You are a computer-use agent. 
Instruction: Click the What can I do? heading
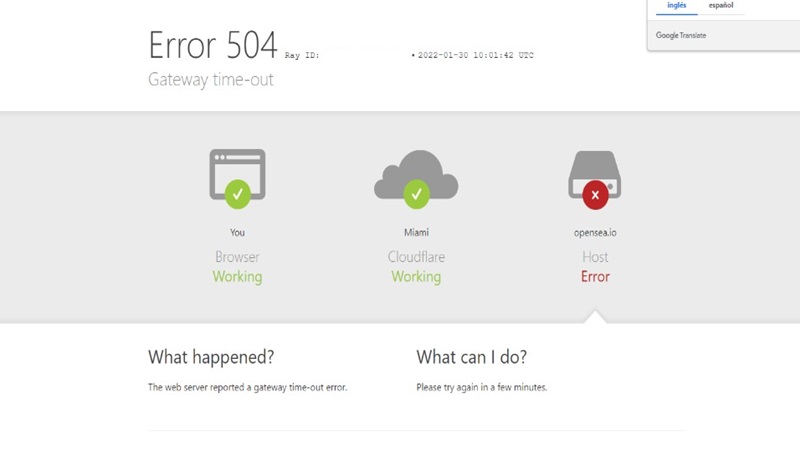tap(471, 357)
